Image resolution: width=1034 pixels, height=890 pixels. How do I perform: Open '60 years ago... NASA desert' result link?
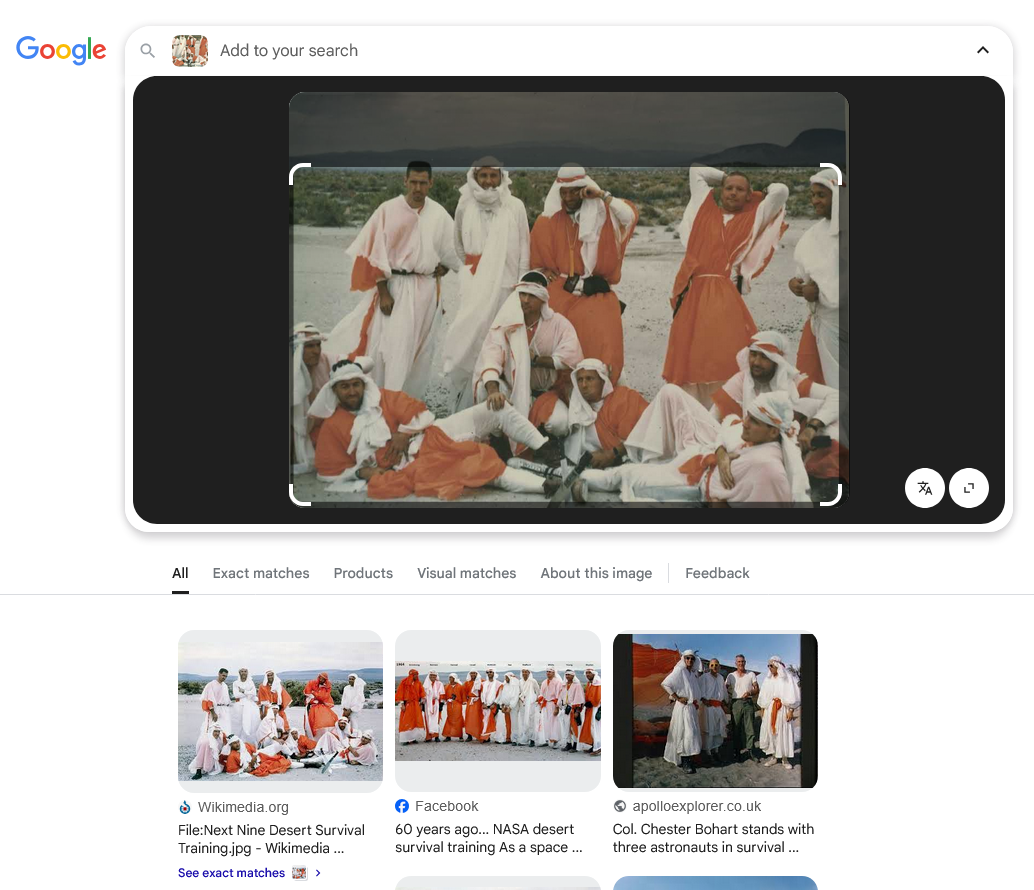point(489,838)
